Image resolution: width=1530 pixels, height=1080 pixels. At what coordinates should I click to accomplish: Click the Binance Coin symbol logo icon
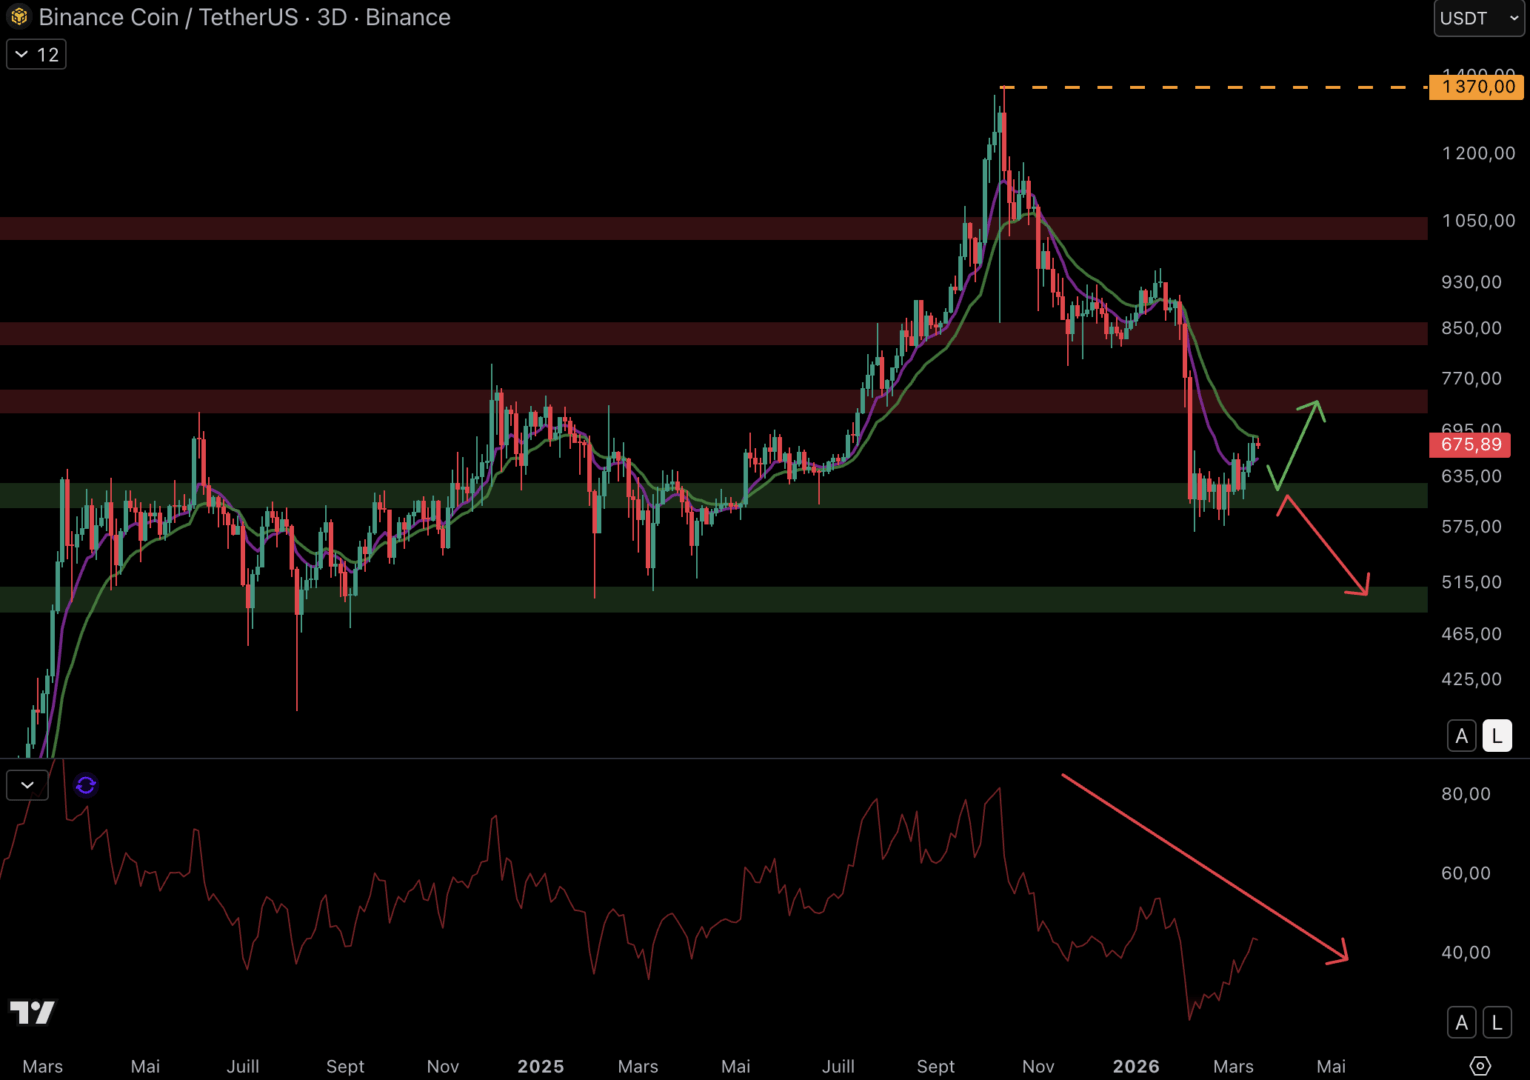(19, 17)
